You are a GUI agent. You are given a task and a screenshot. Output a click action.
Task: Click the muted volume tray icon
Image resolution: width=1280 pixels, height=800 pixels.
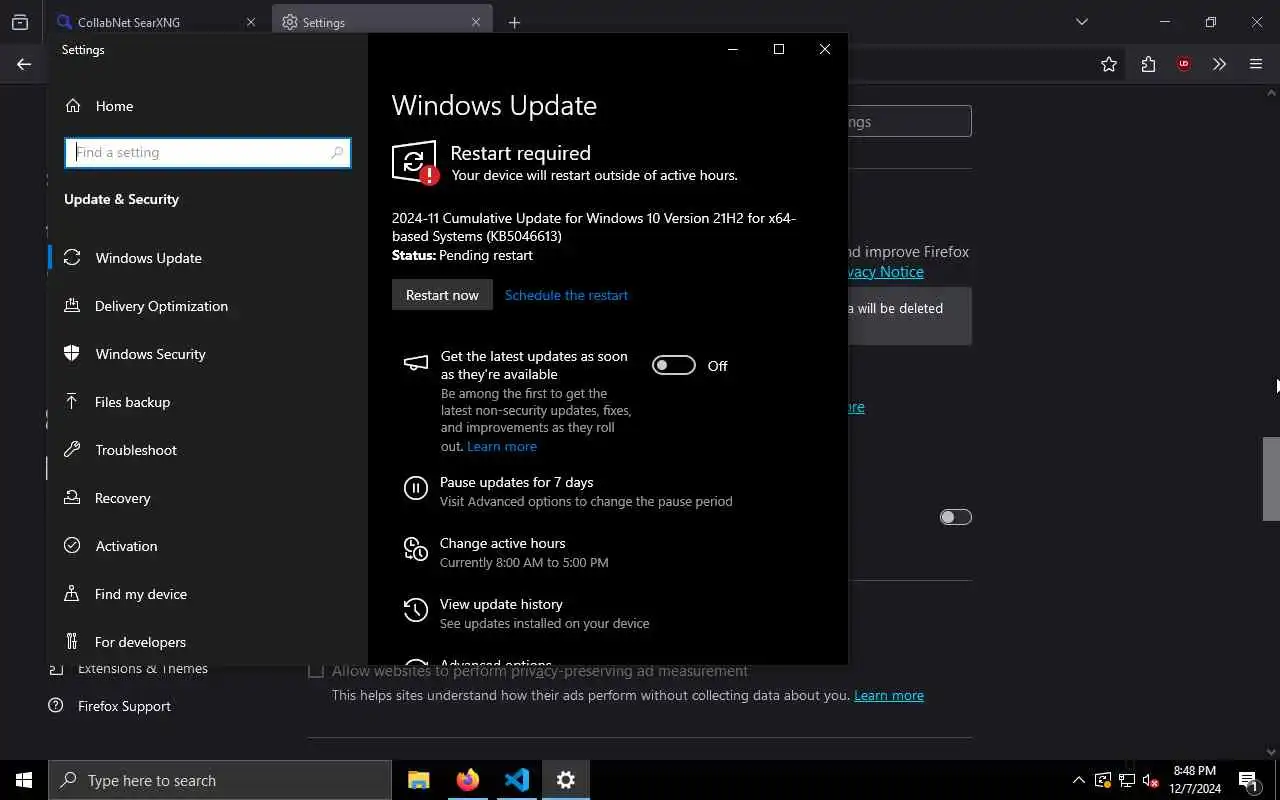coord(1151,780)
